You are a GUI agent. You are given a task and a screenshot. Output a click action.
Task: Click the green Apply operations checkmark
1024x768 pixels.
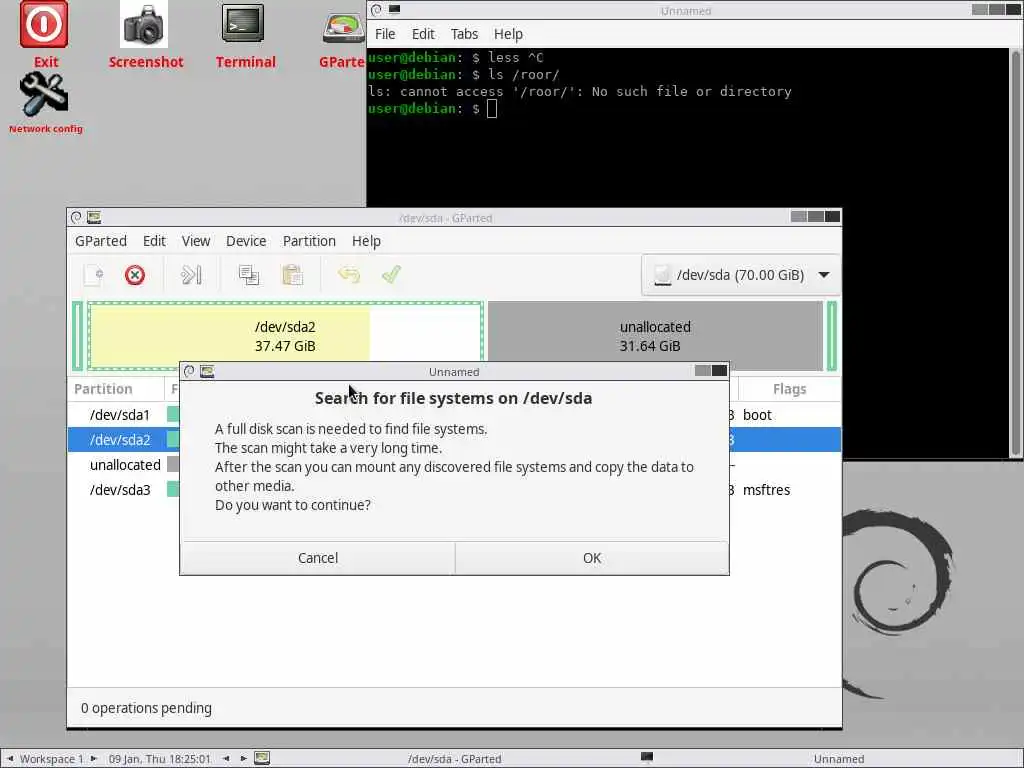tap(391, 275)
